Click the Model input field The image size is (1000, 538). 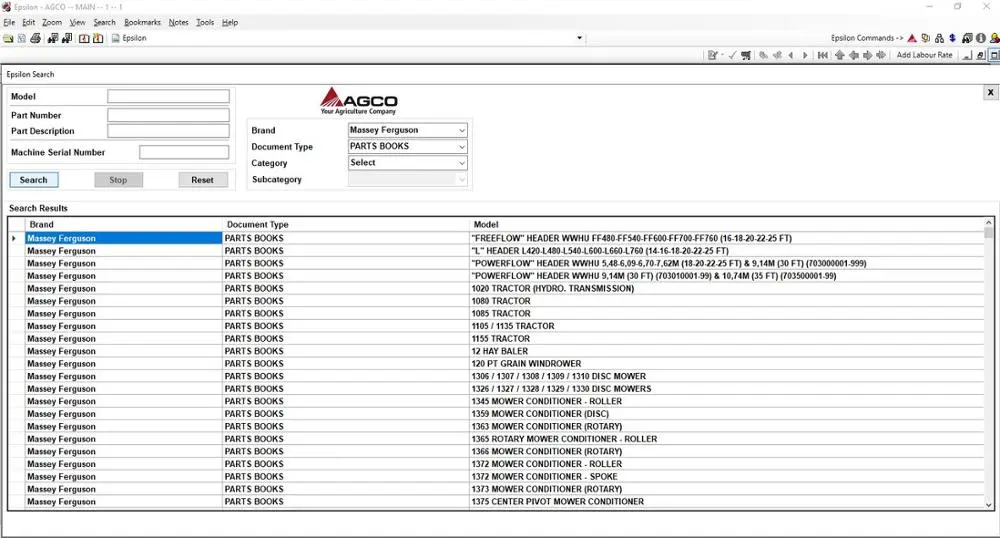[x=168, y=96]
